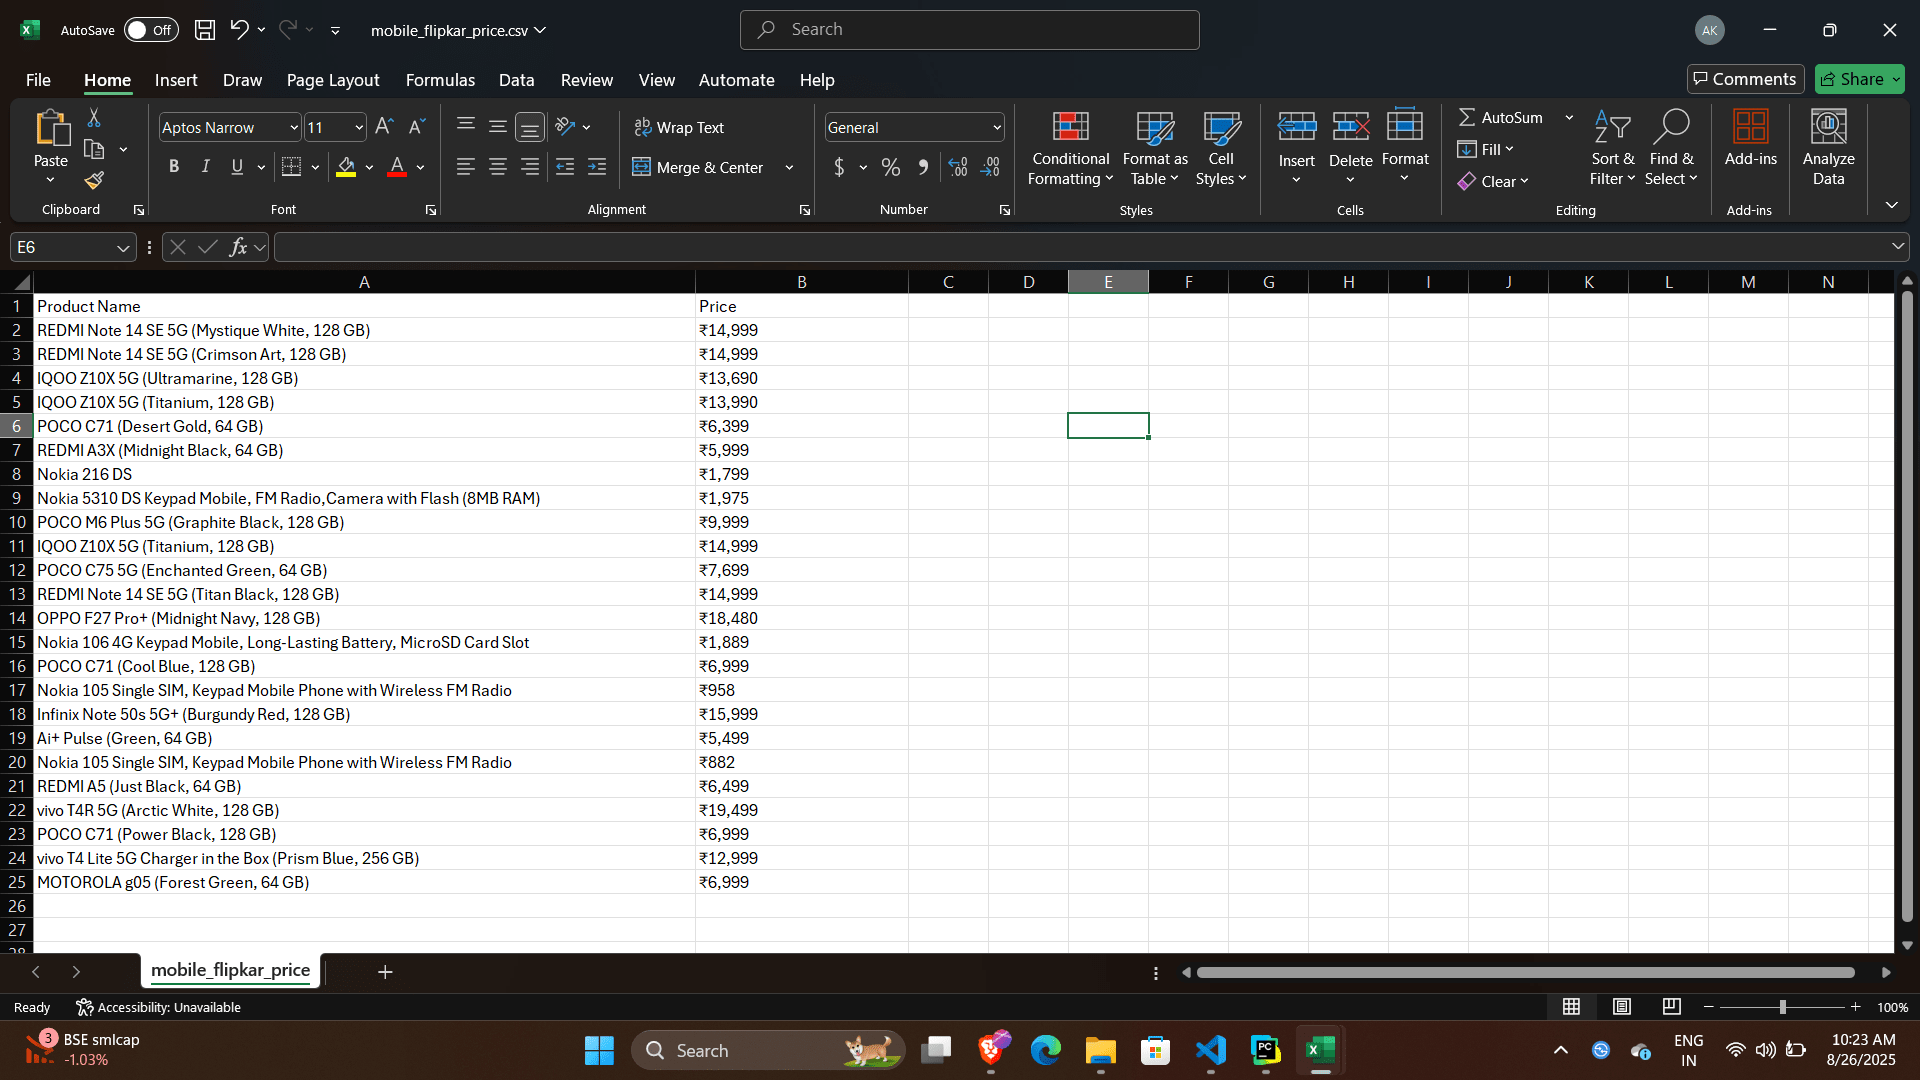Select the Format Painter brush icon
The image size is (1920, 1080).
pos(94,180)
